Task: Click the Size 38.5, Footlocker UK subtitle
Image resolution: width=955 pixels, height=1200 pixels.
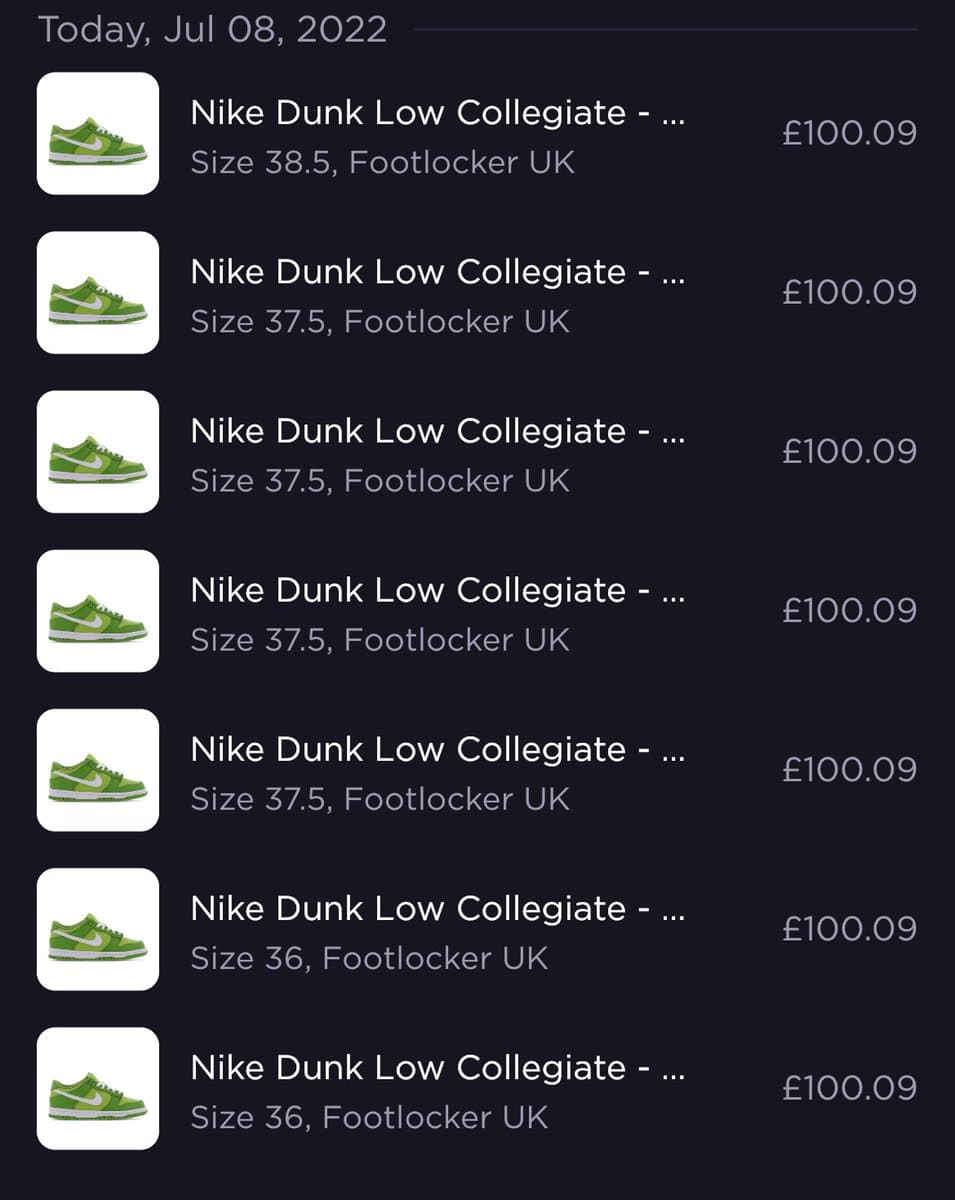Action: pyautogui.click(x=383, y=163)
